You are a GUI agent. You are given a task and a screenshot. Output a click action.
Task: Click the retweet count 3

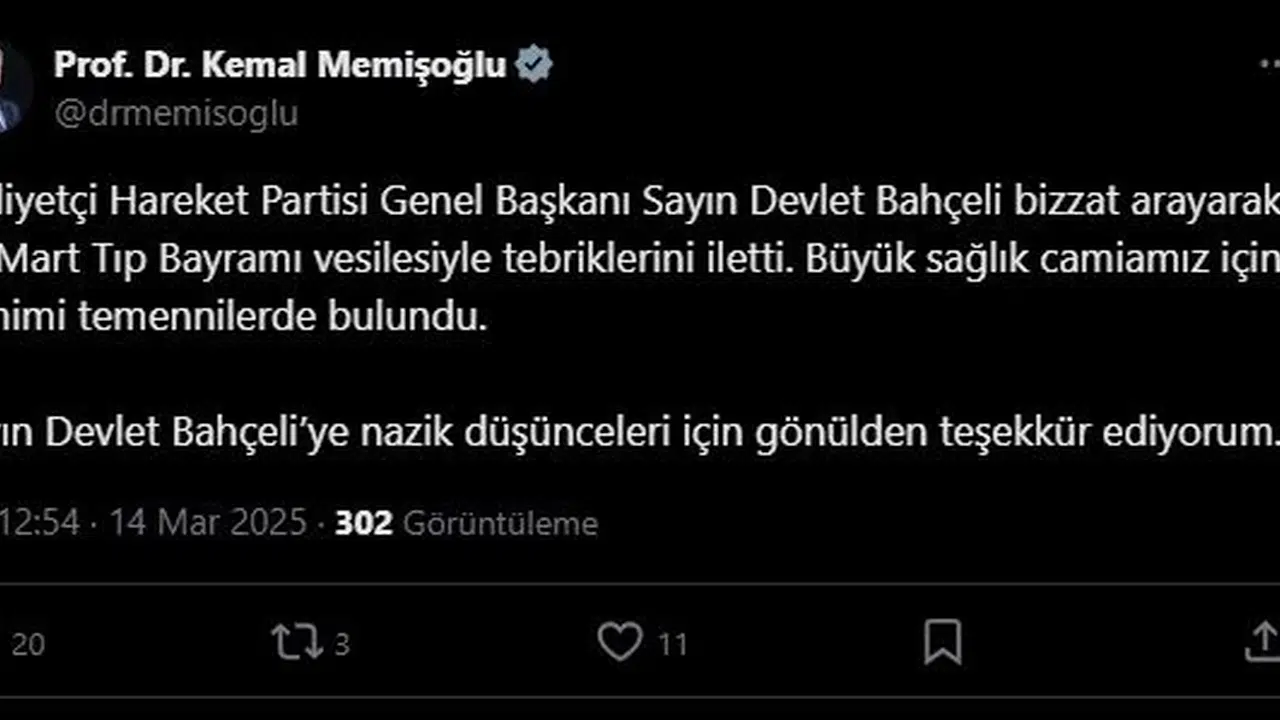[341, 645]
